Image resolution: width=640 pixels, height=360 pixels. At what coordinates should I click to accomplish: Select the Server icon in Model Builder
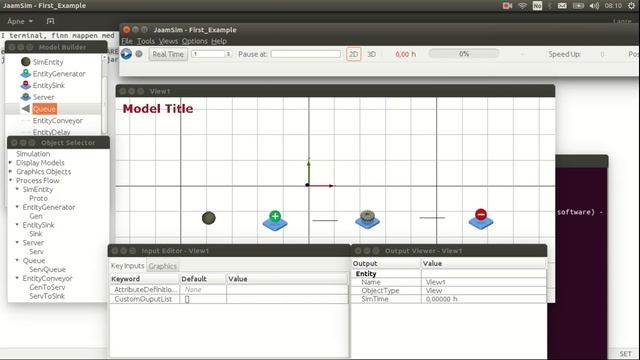click(x=26, y=97)
